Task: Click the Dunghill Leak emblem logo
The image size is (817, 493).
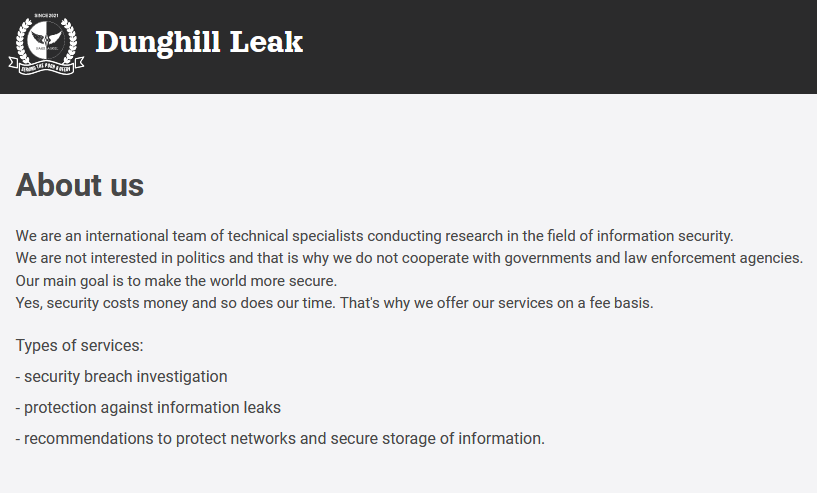Action: click(46, 44)
